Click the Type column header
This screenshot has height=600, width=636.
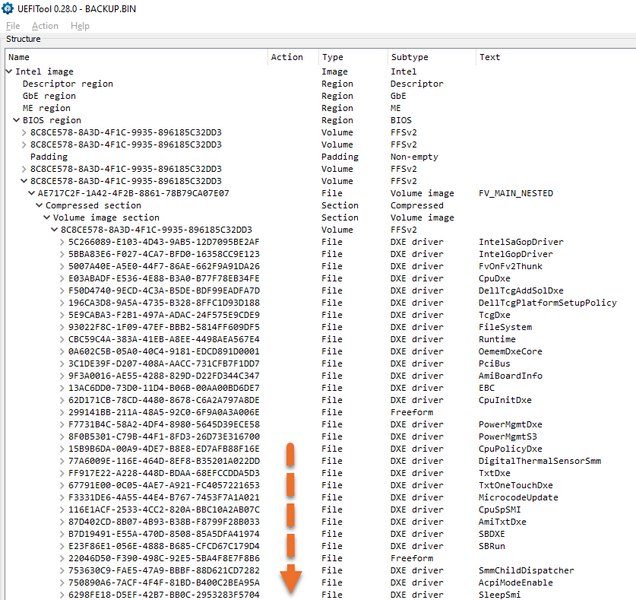coord(353,57)
